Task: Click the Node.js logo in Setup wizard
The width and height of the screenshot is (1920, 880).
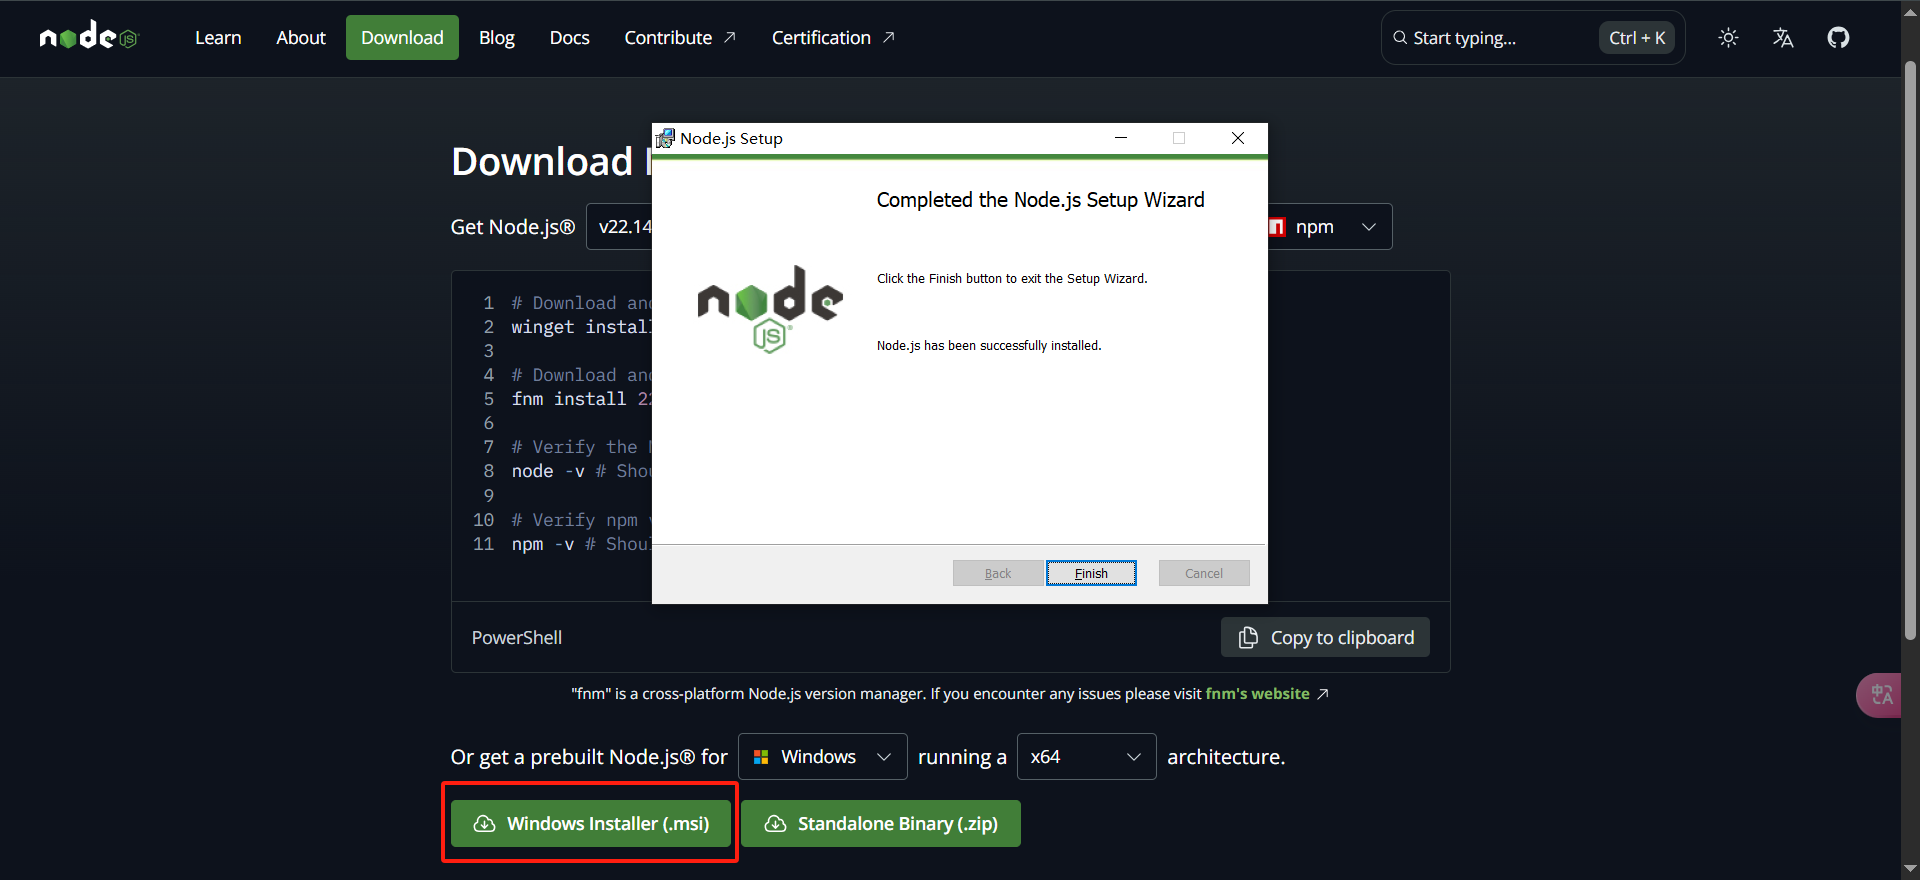Action: point(770,308)
